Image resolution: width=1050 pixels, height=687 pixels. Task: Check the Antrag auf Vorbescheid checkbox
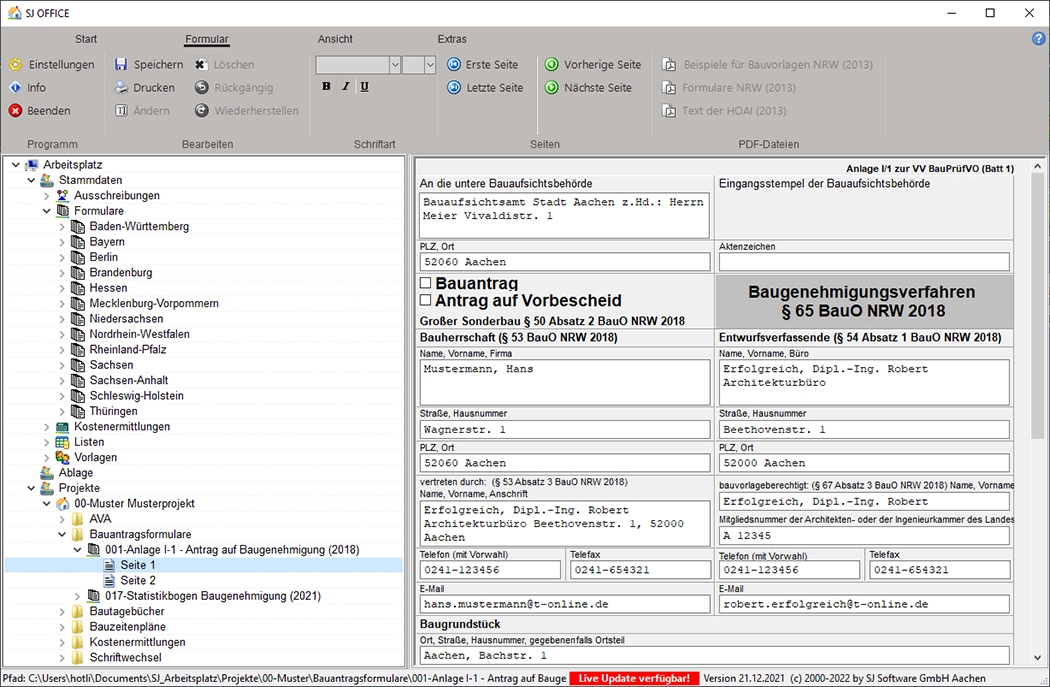[x=425, y=300]
